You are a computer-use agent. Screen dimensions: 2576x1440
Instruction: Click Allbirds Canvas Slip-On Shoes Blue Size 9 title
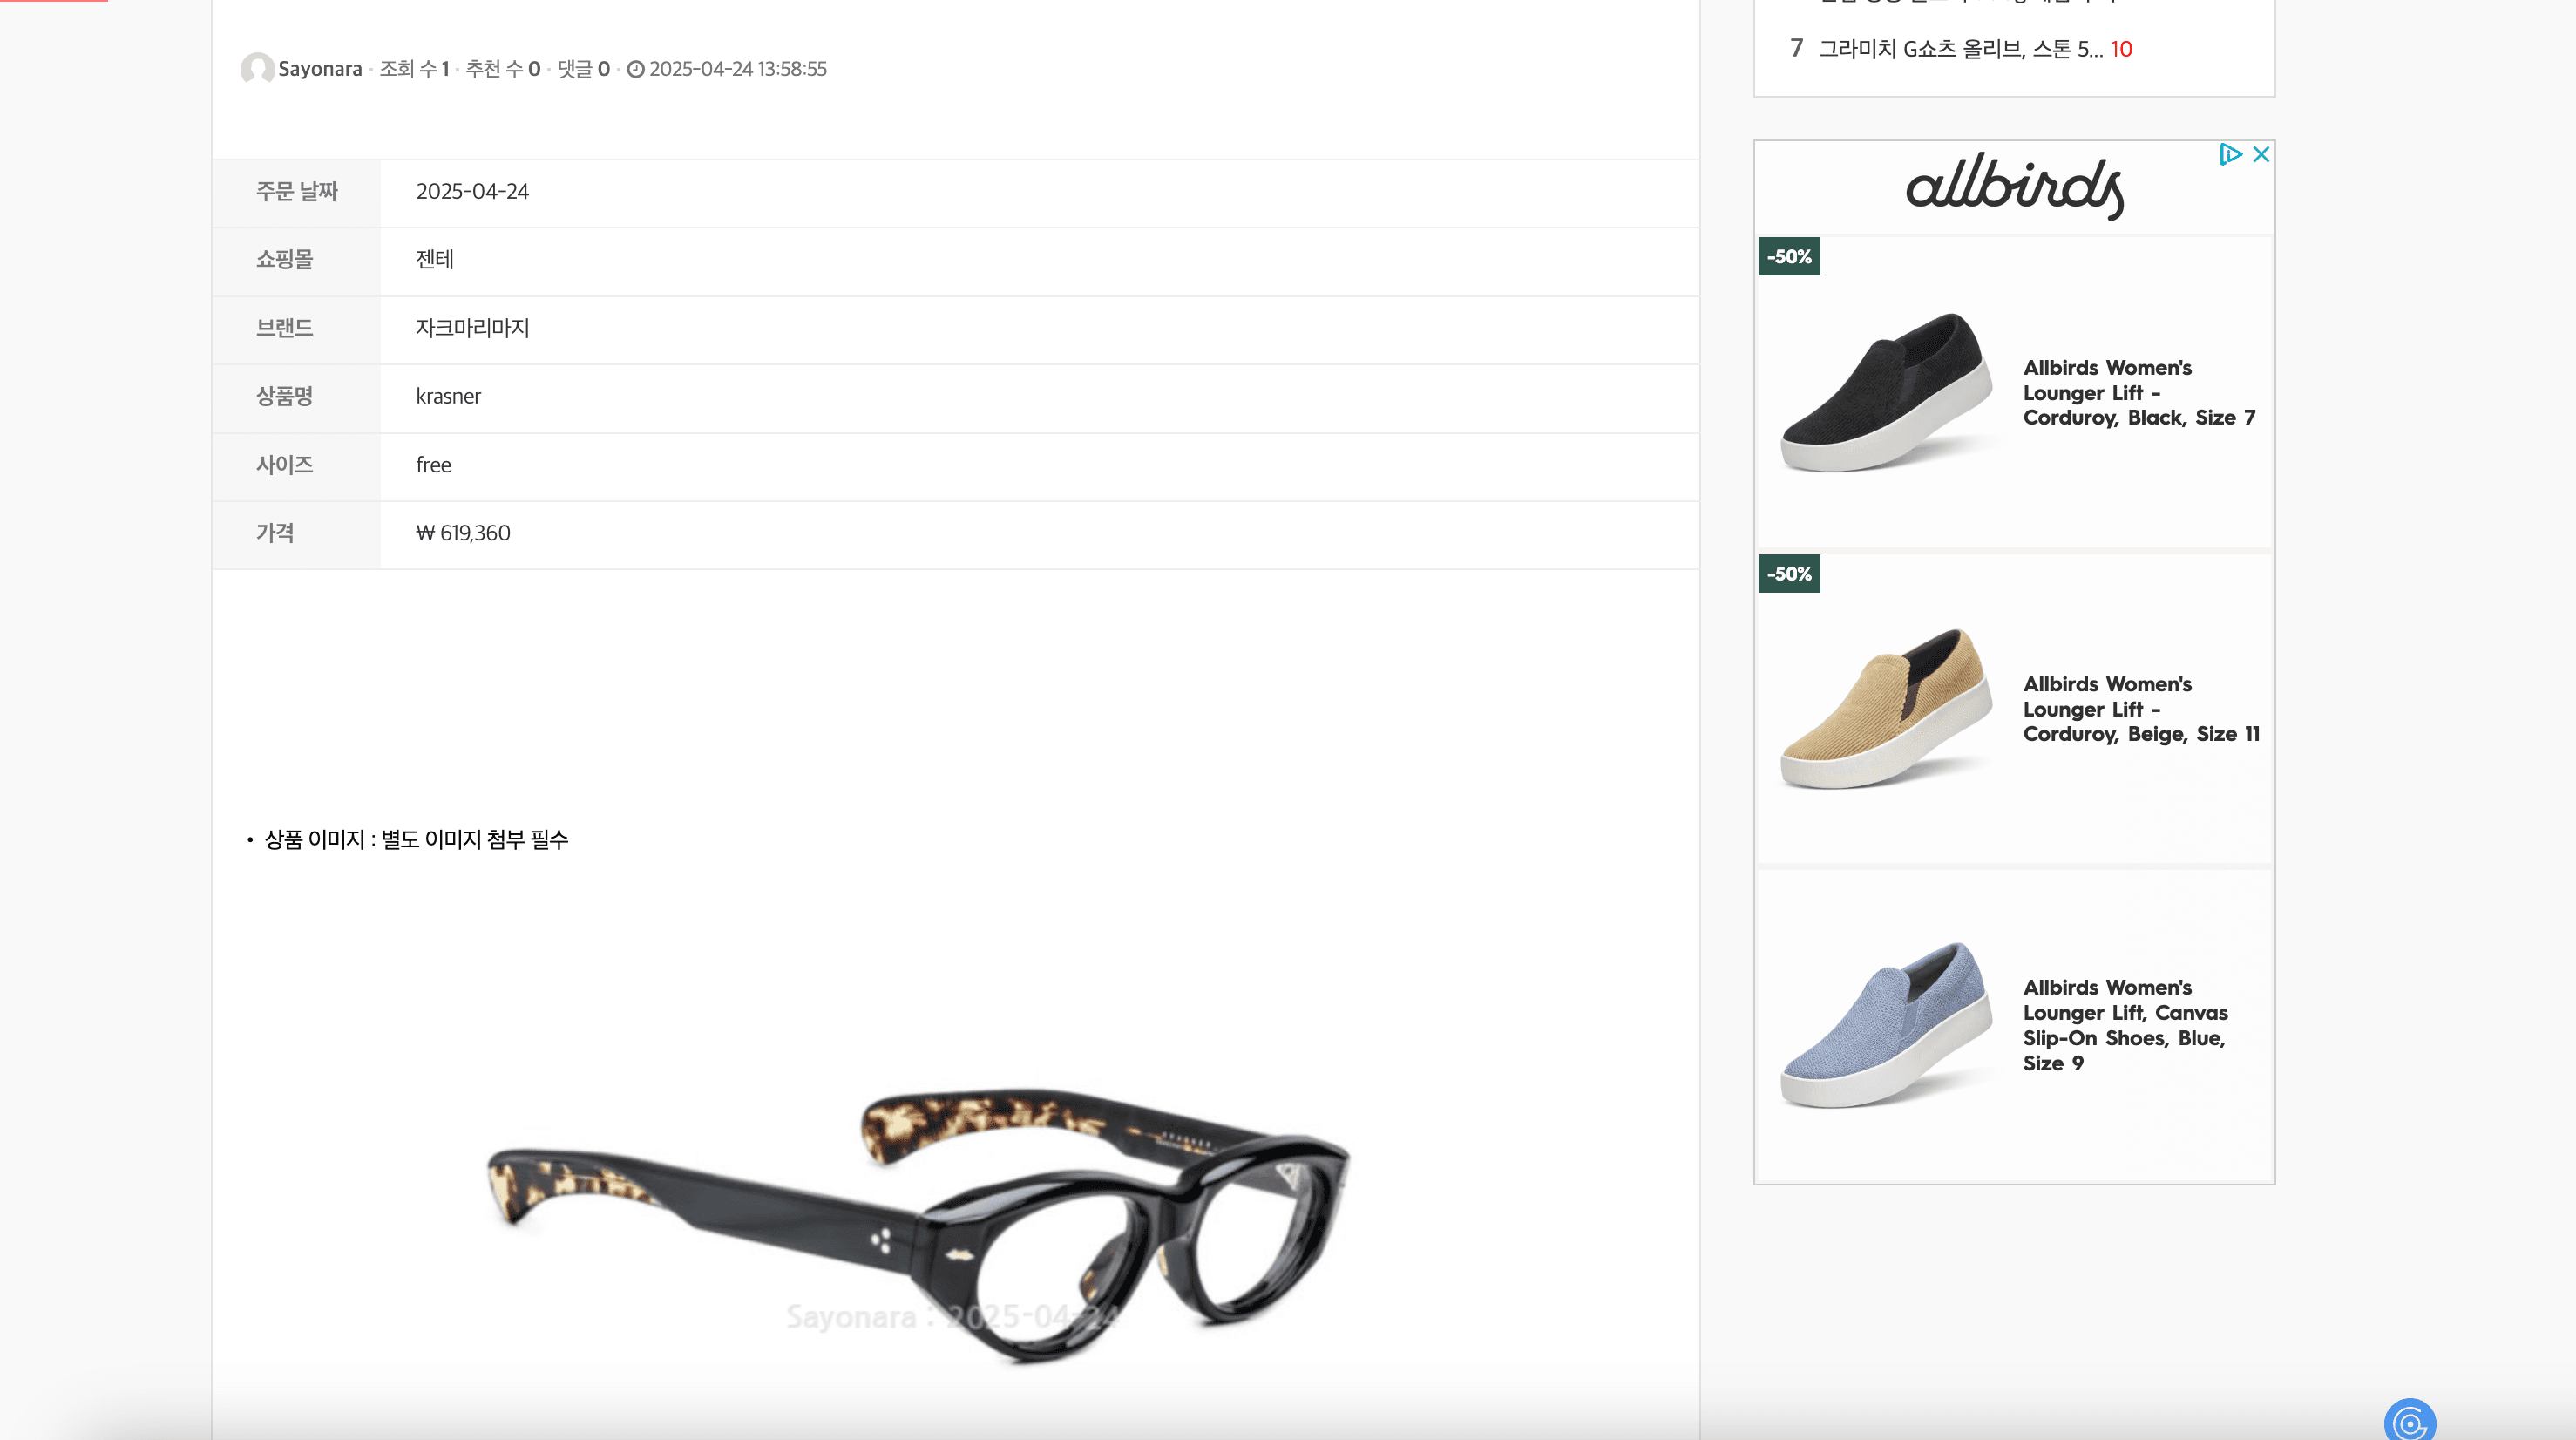(2125, 1025)
